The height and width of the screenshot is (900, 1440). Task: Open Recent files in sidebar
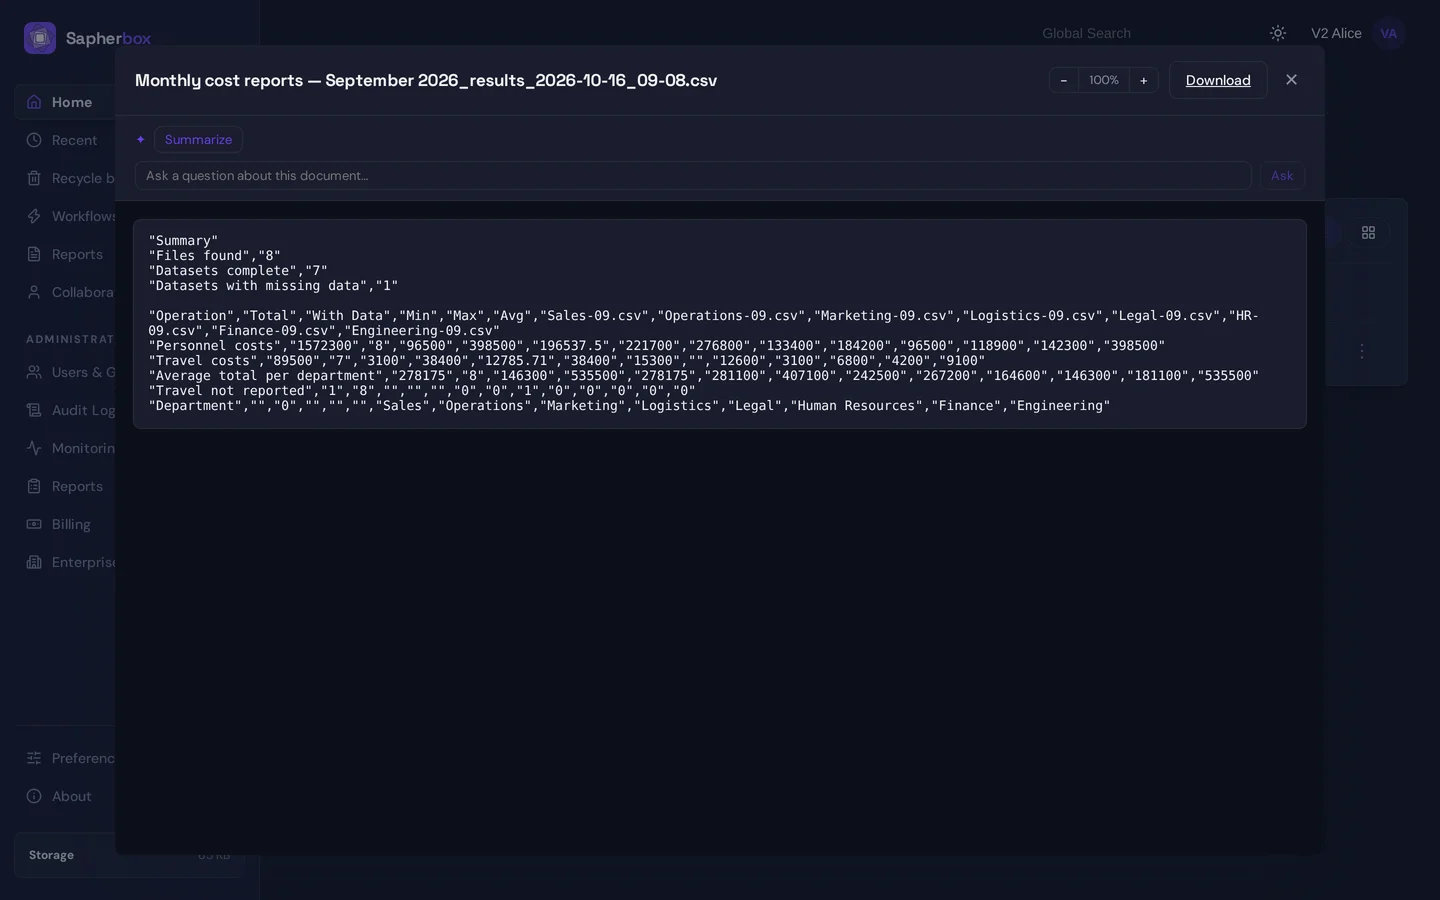tap(65, 140)
